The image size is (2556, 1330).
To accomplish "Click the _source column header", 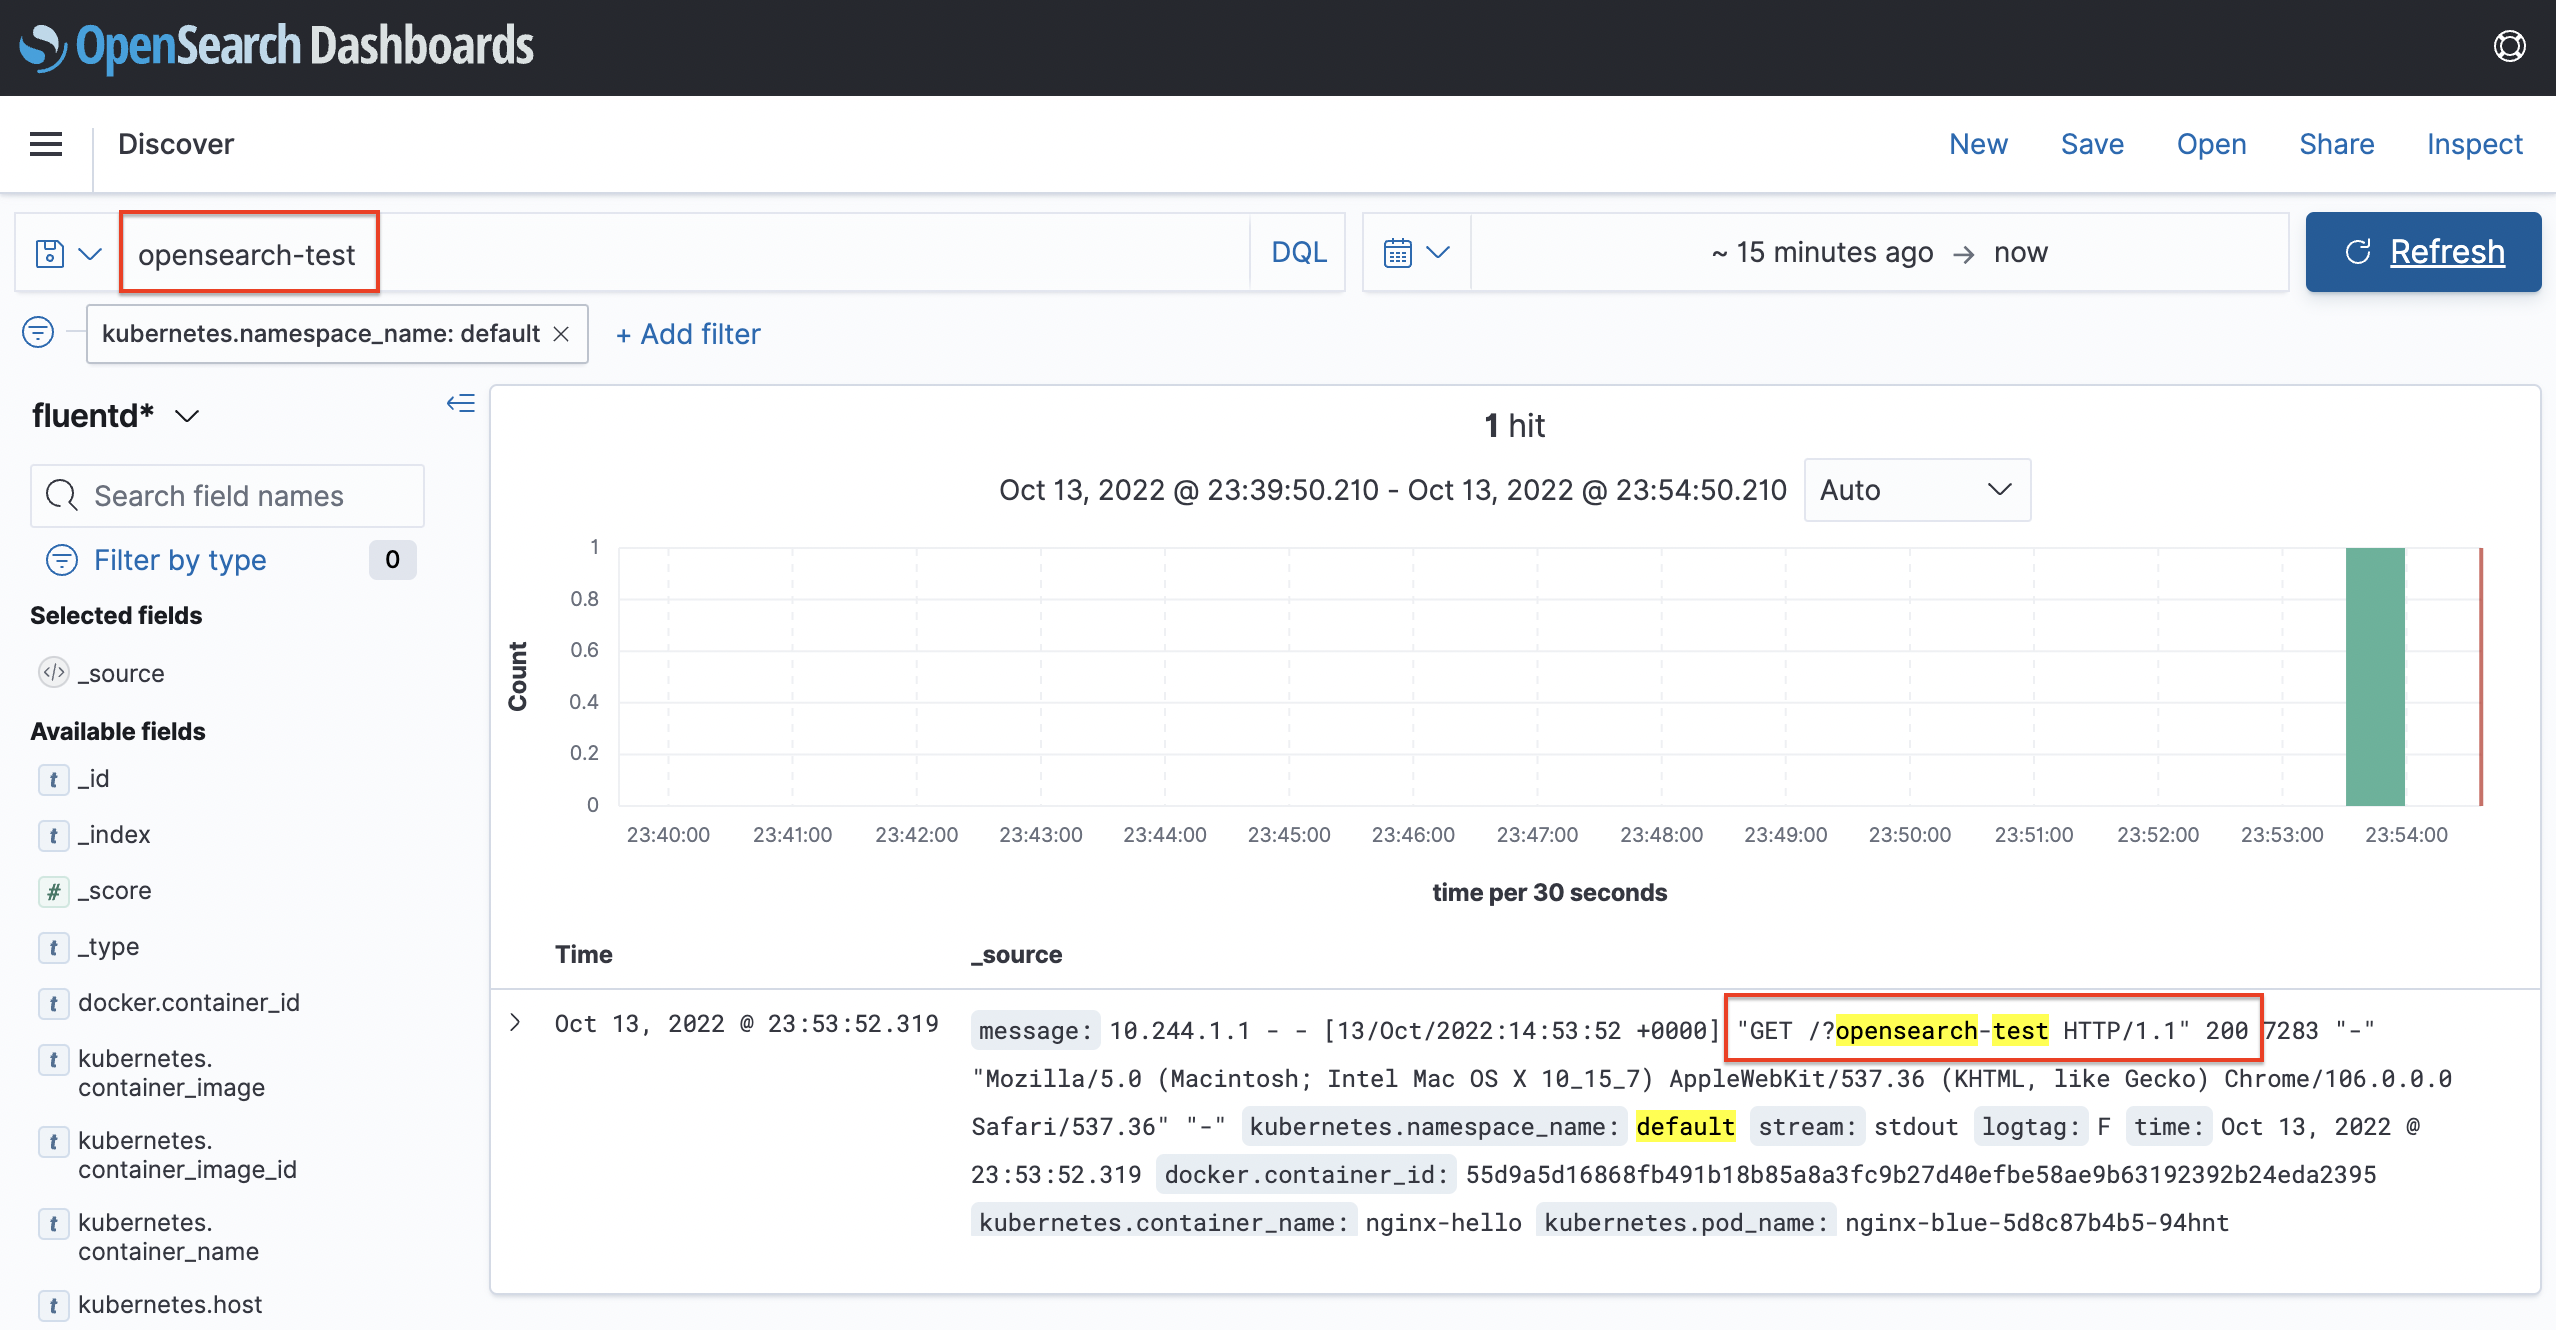I will [1016, 955].
